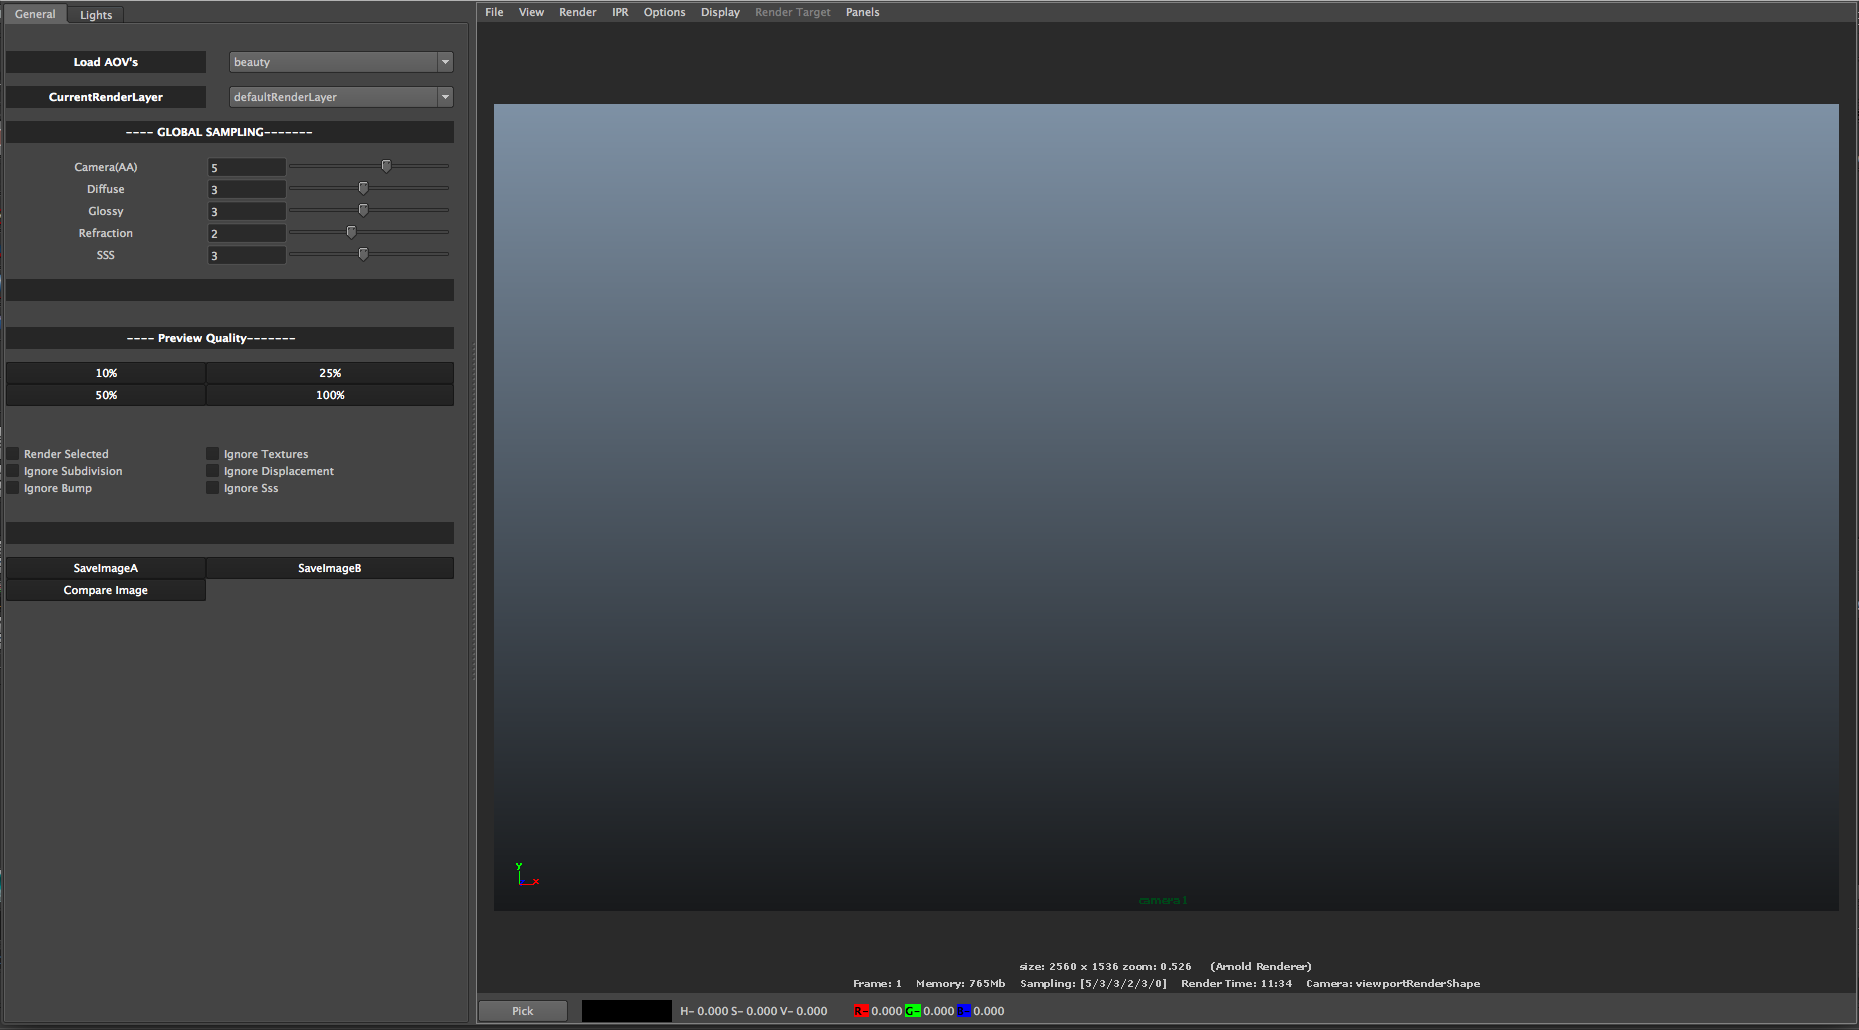
Task: Click the Camera(AA) slider handle
Action: [x=386, y=166]
